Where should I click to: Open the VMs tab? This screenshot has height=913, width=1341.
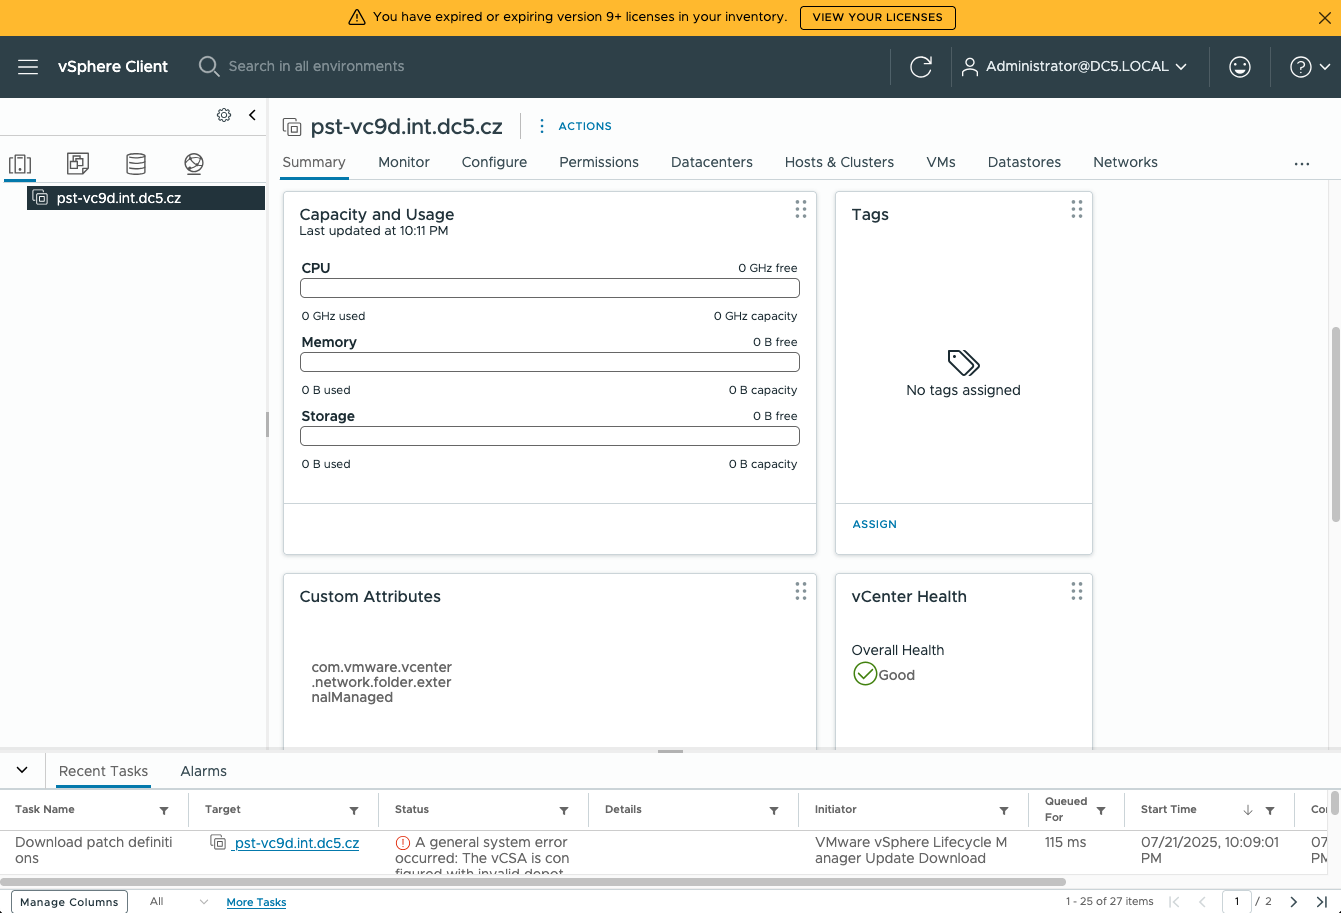941,162
